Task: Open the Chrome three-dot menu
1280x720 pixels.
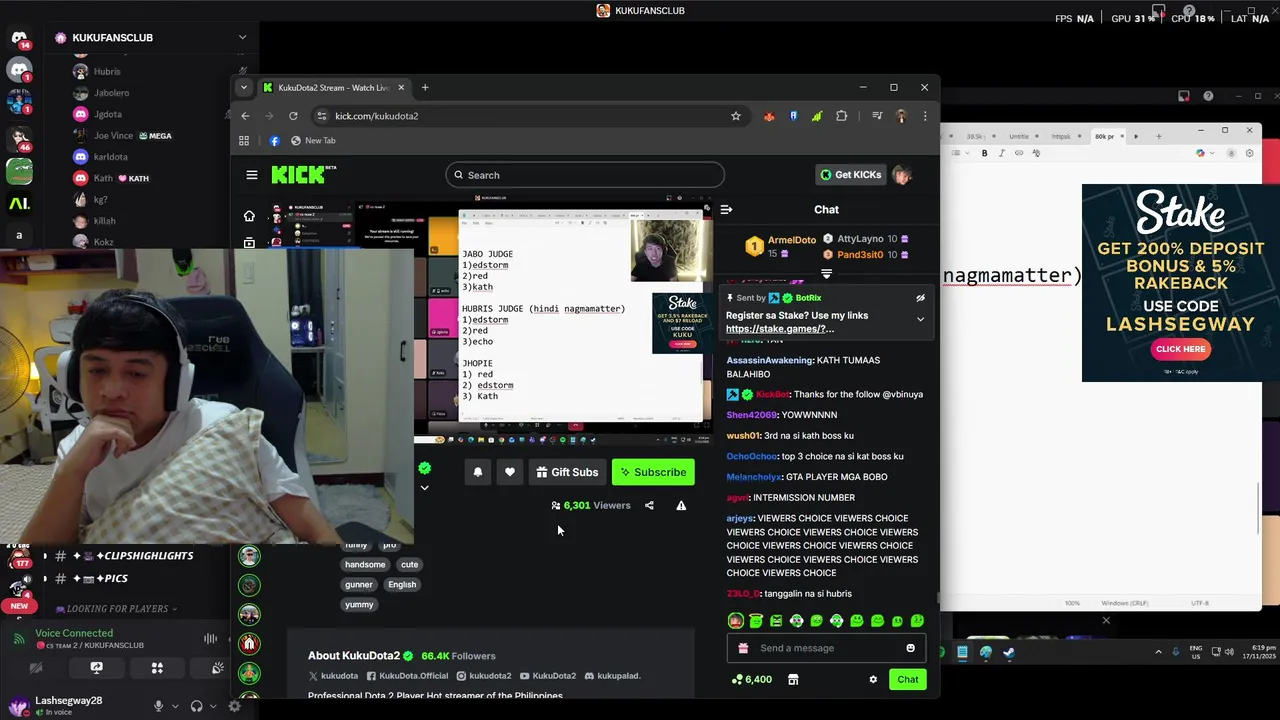Action: [925, 116]
